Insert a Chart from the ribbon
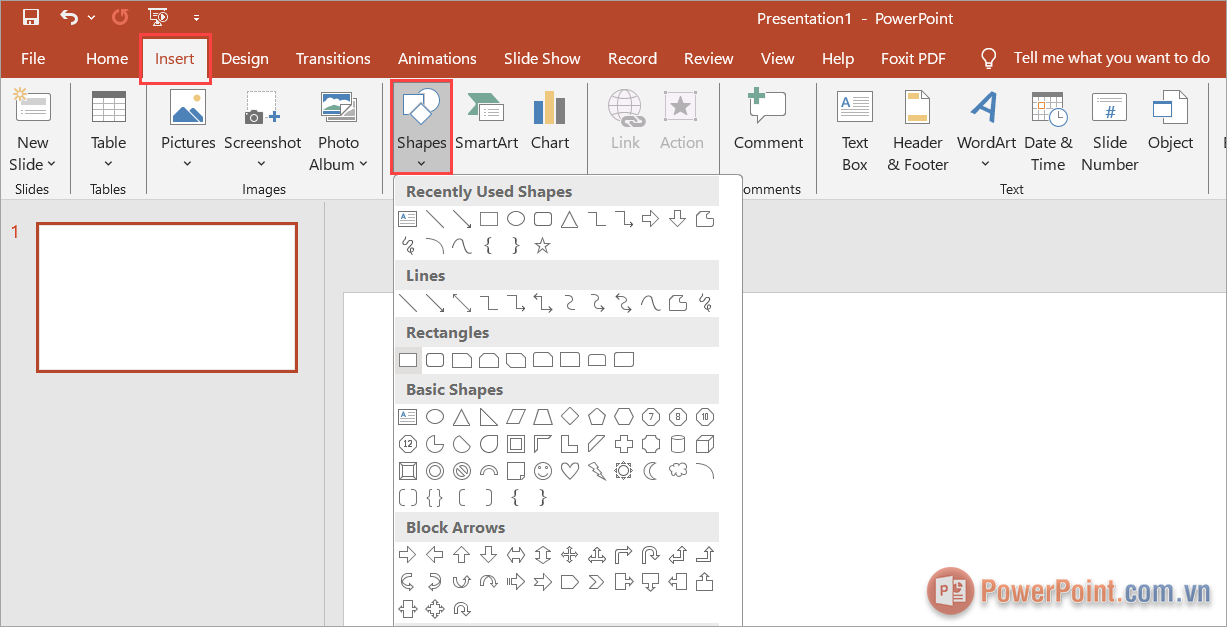Viewport: 1227px width, 627px height. click(549, 122)
